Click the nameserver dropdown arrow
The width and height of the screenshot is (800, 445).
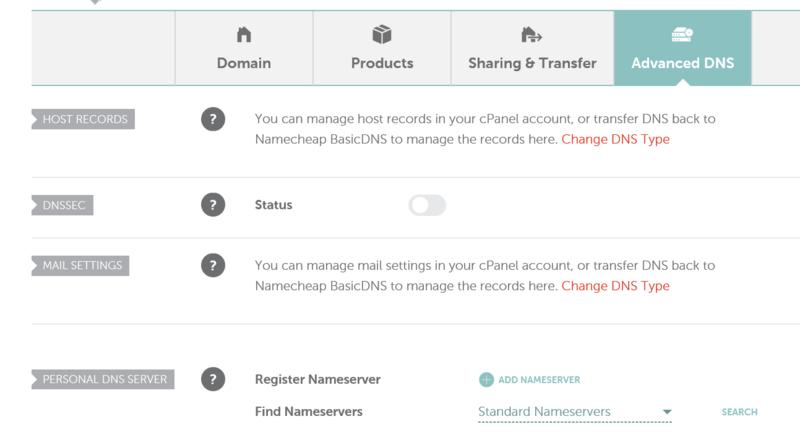(x=668, y=412)
